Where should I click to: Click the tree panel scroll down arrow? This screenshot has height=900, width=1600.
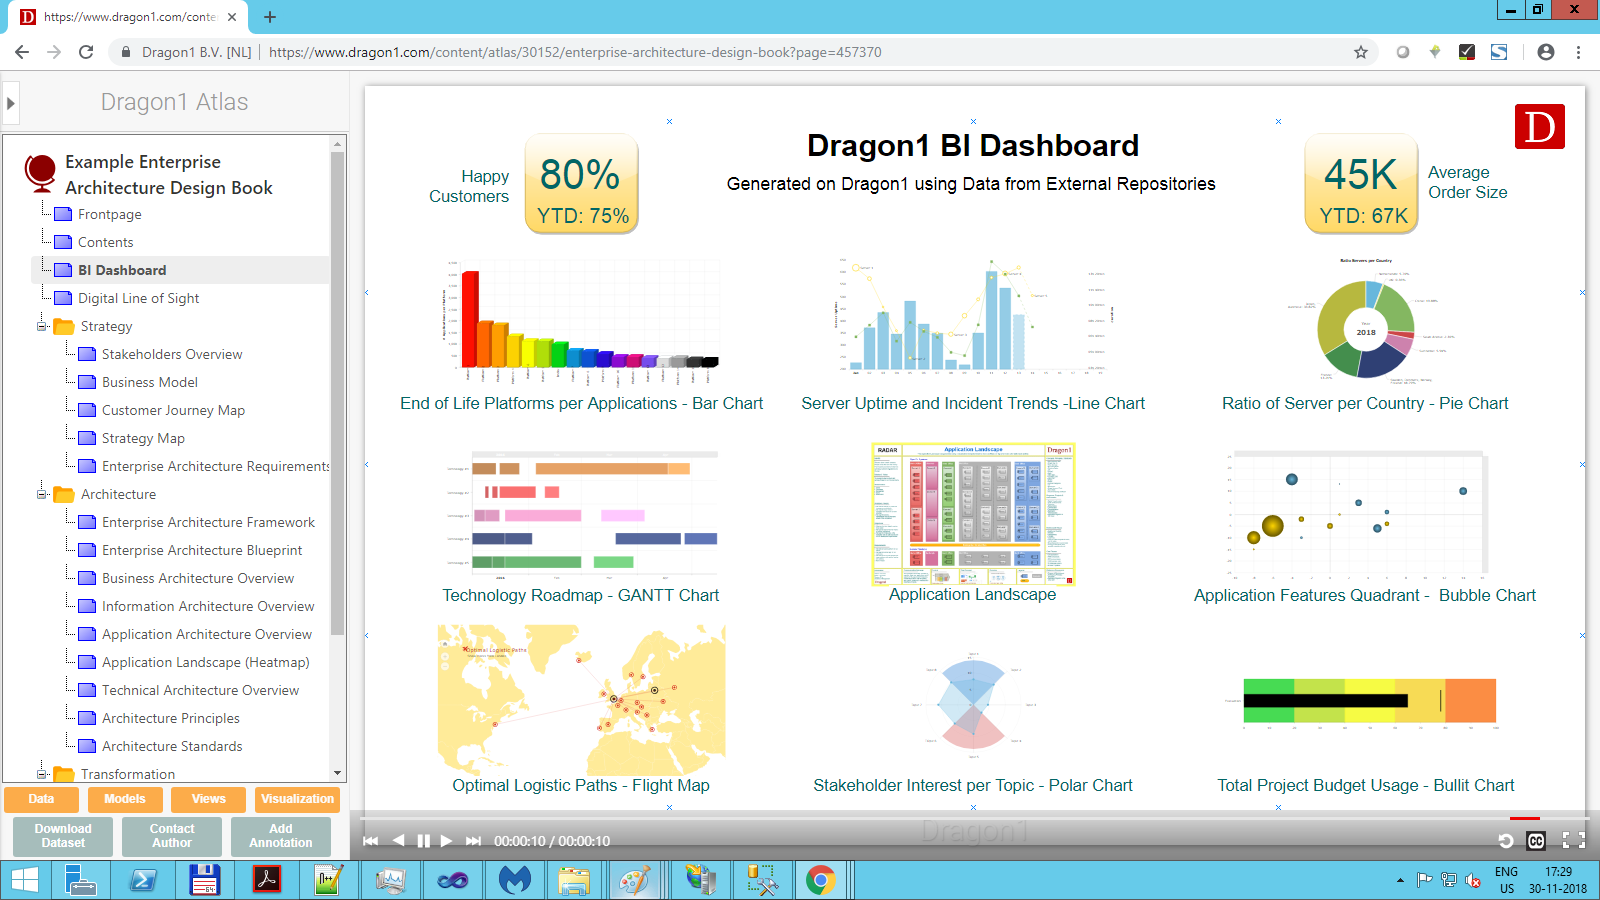337,773
